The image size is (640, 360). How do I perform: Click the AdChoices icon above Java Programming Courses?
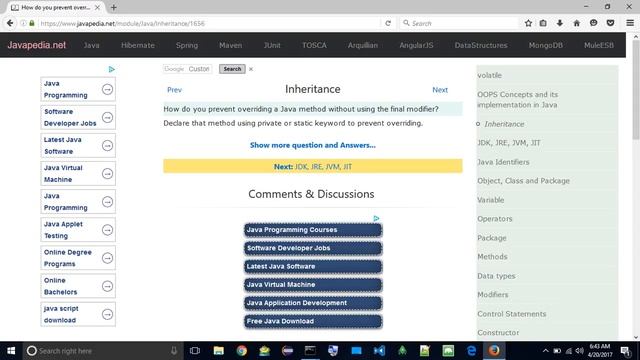[x=376, y=218]
